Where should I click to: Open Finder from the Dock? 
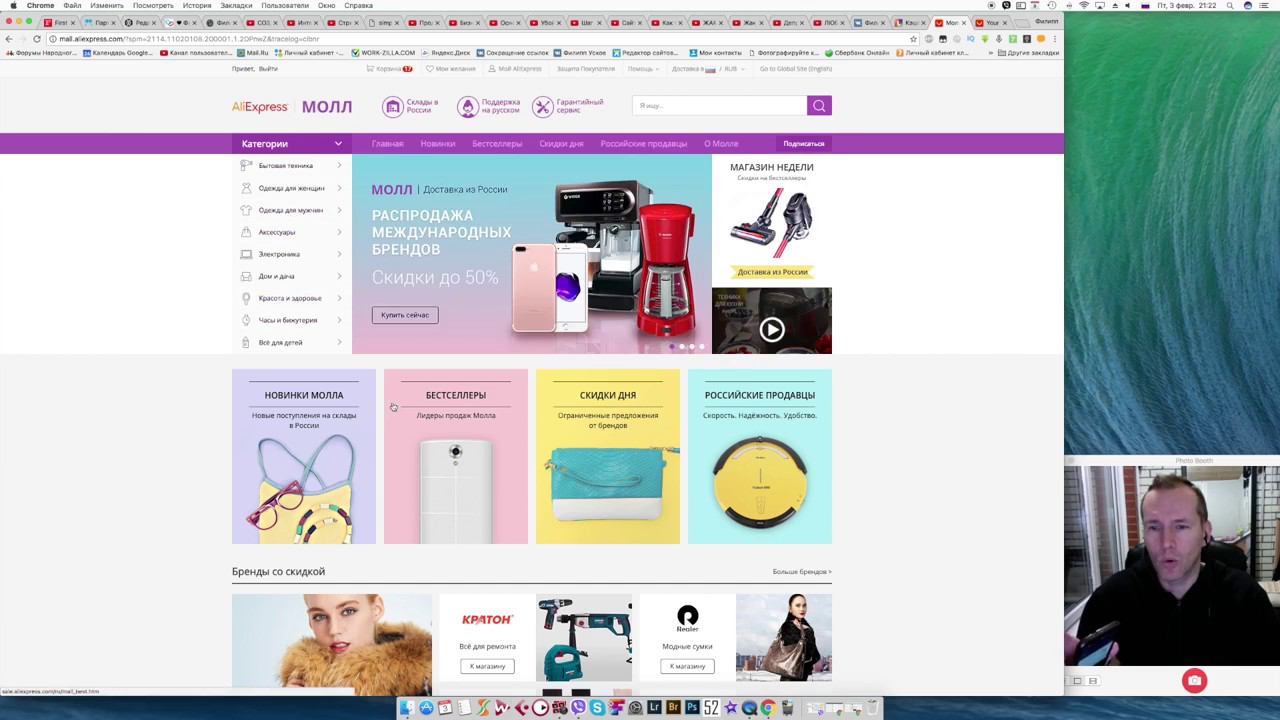(407, 708)
